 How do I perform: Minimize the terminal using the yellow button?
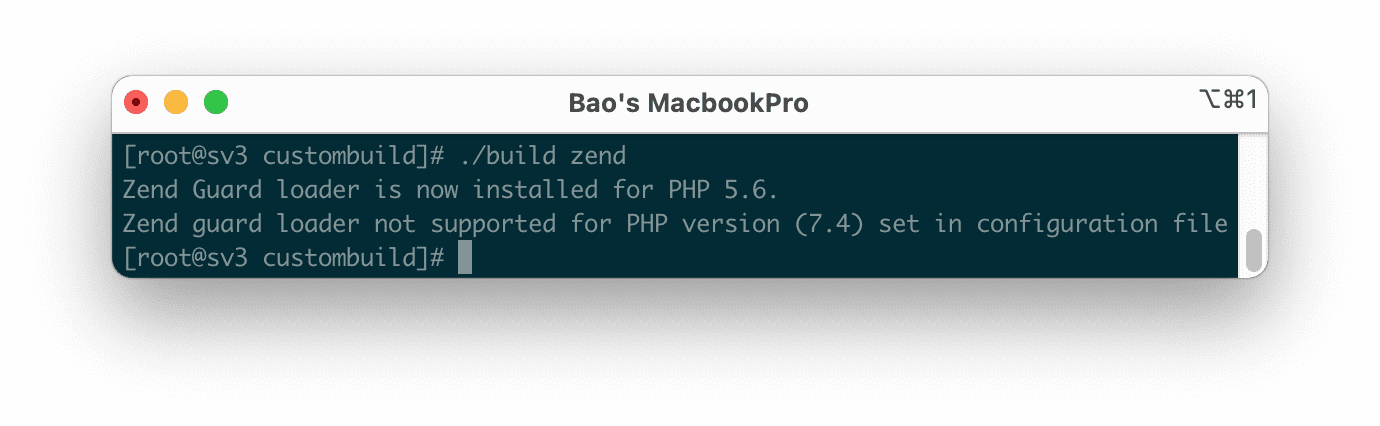tap(176, 102)
